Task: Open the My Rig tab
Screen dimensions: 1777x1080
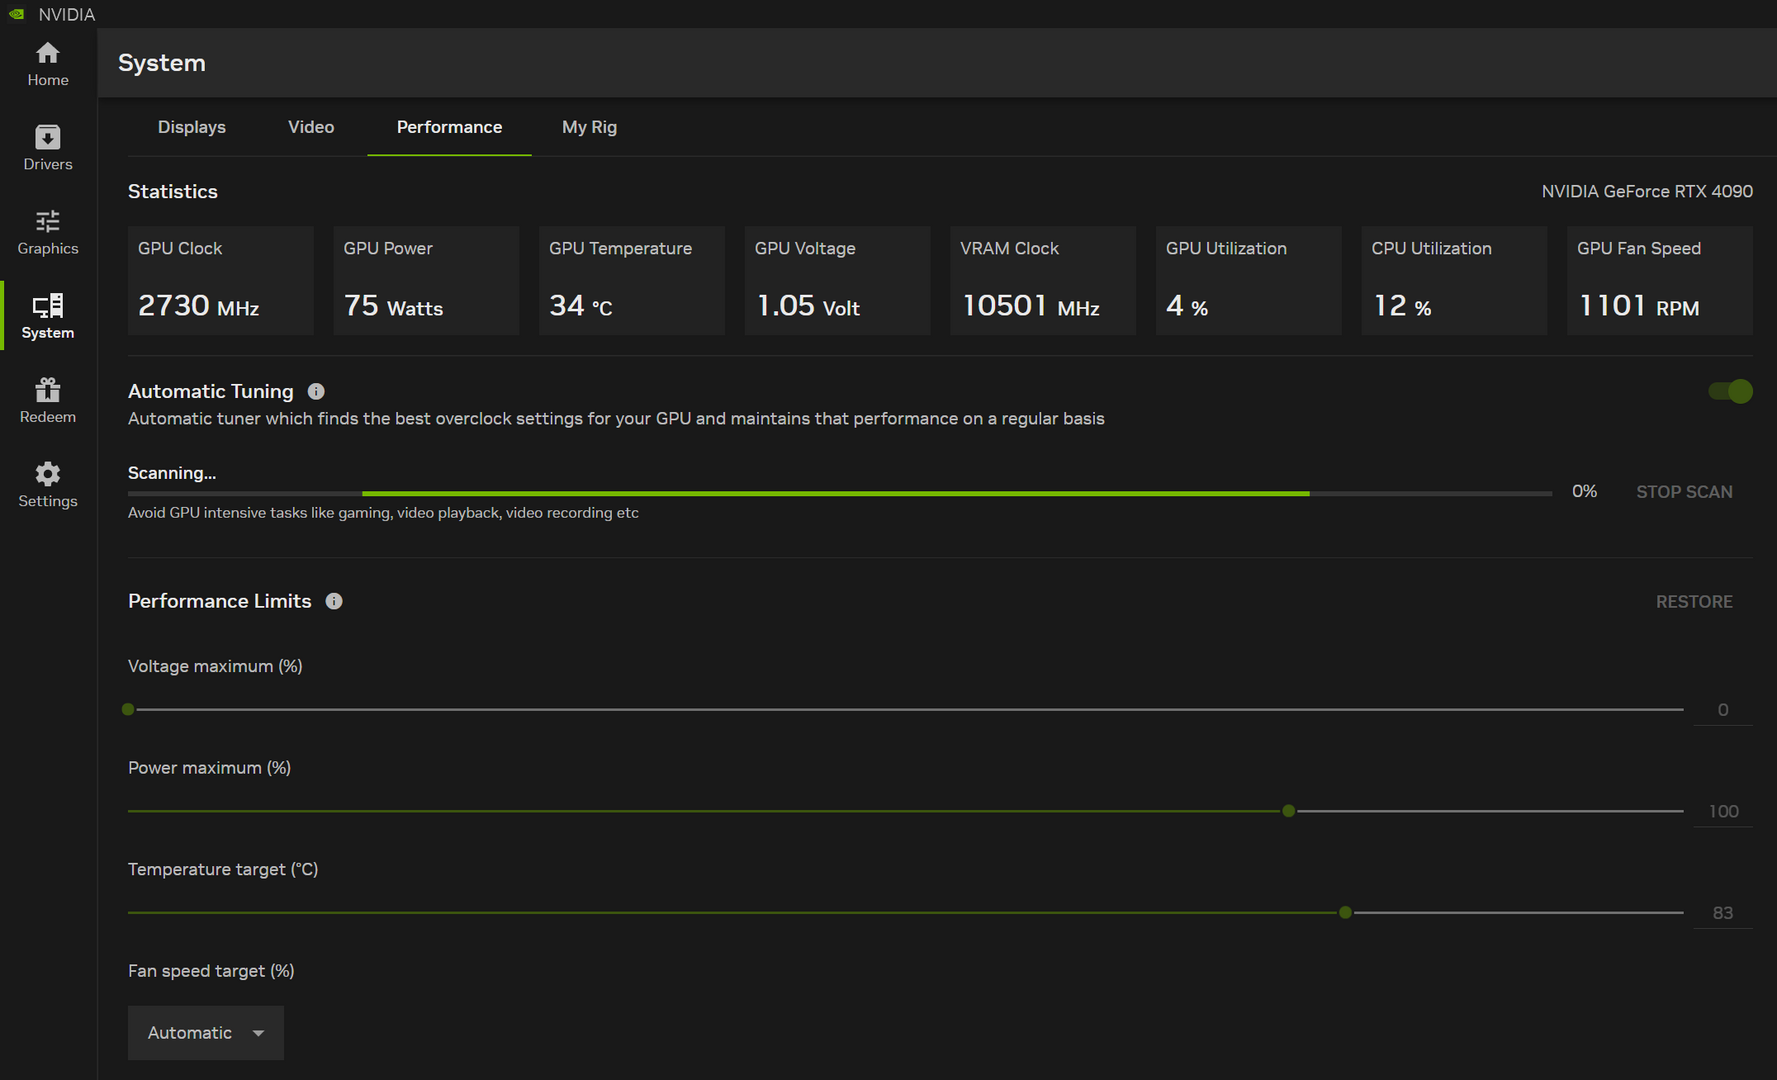Action: click(x=589, y=127)
